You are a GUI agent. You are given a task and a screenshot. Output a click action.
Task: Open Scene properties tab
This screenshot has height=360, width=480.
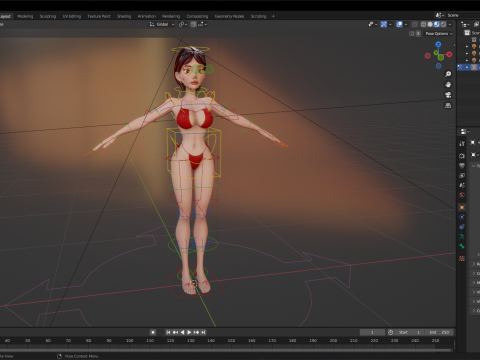pyautogui.click(x=462, y=185)
